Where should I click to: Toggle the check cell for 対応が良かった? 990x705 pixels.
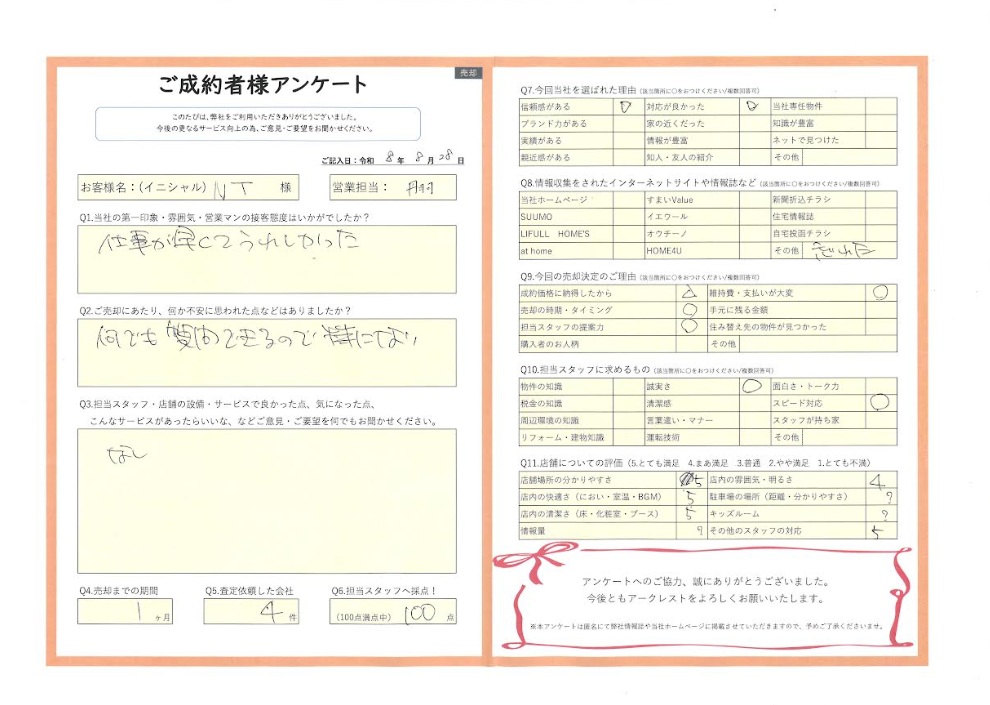point(754,107)
